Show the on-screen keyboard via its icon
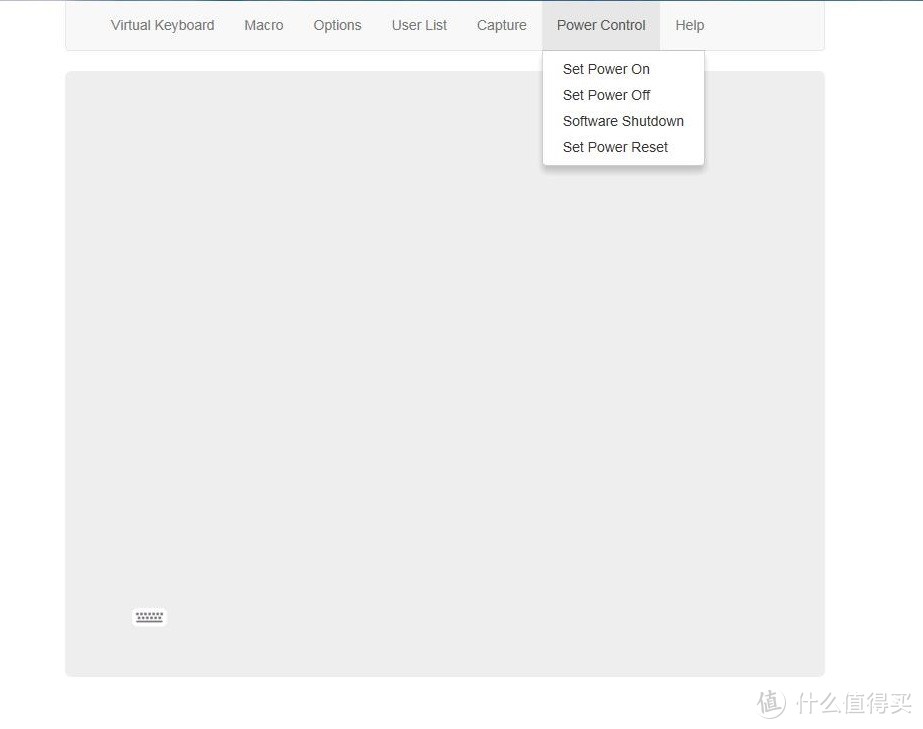 coord(149,617)
